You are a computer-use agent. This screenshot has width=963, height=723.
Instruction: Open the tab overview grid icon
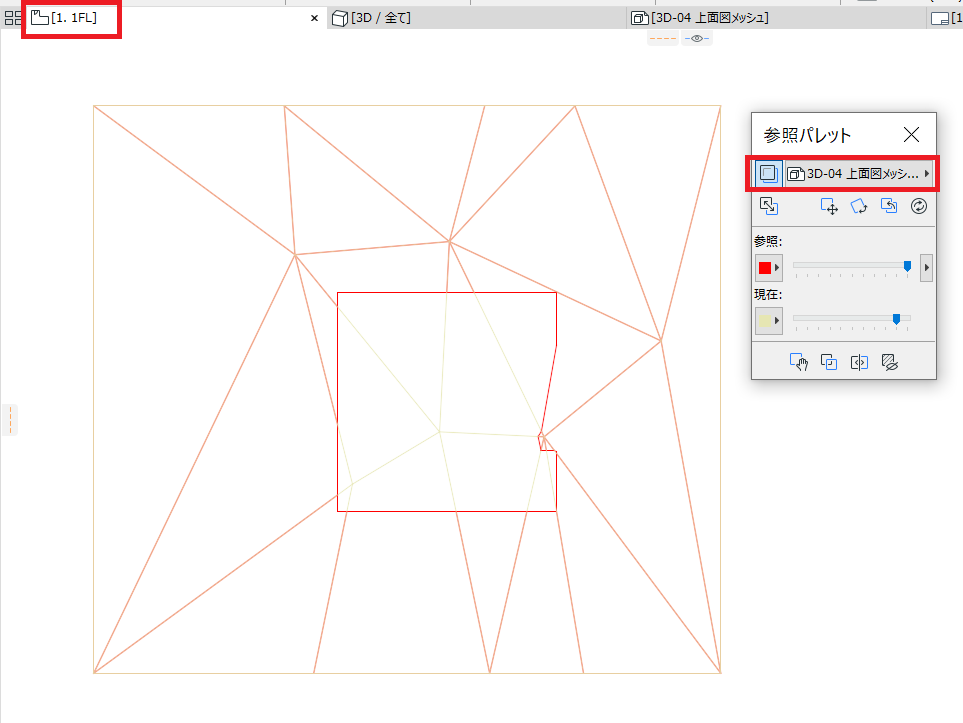[x=12, y=18]
